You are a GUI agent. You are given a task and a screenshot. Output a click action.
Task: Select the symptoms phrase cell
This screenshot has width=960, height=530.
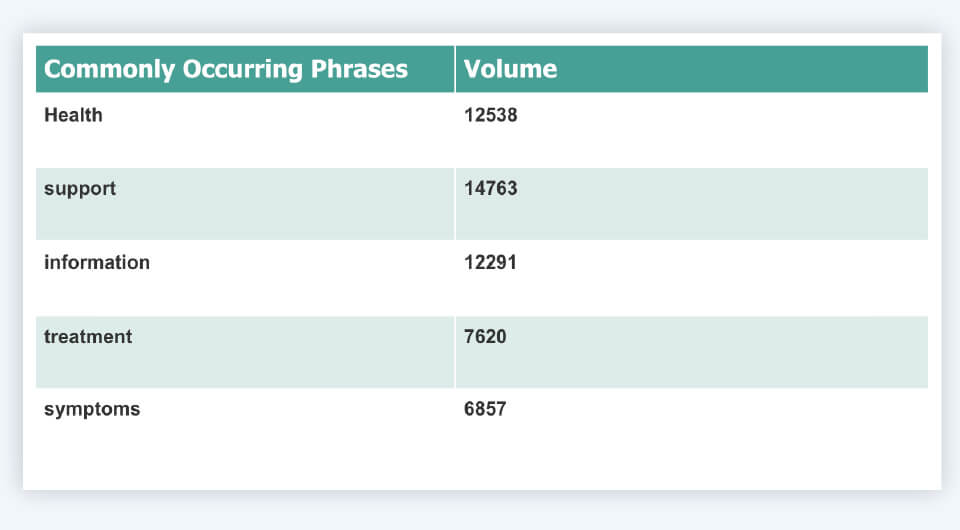tap(245, 425)
